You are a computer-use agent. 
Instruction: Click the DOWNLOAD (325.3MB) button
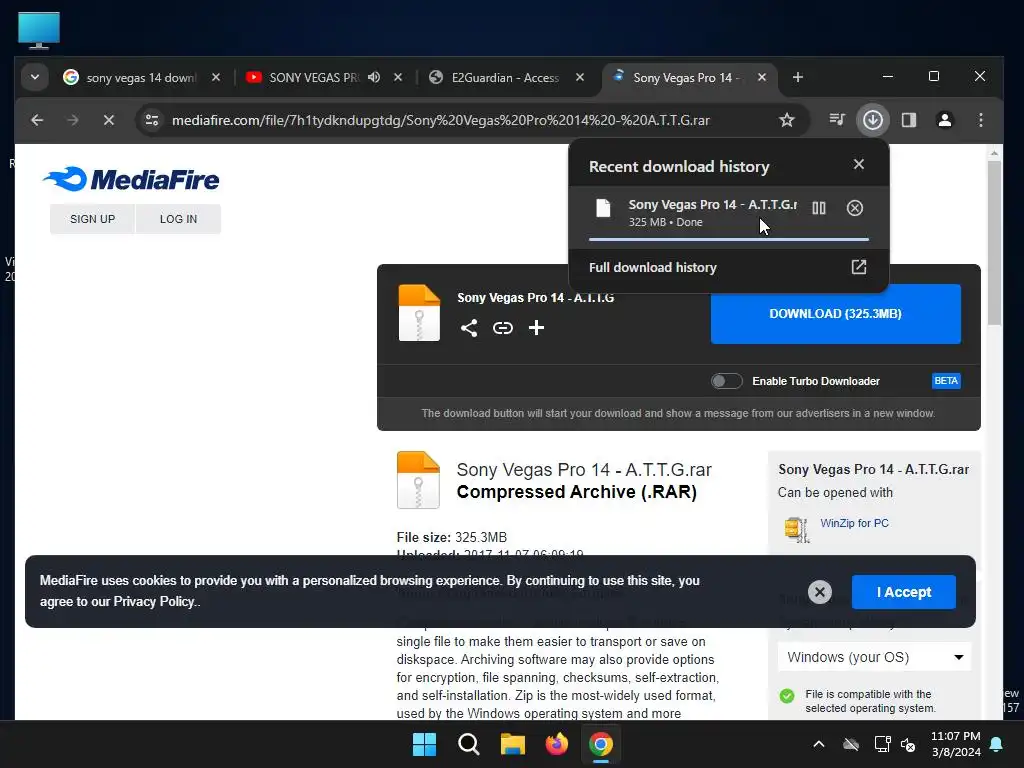click(x=835, y=313)
